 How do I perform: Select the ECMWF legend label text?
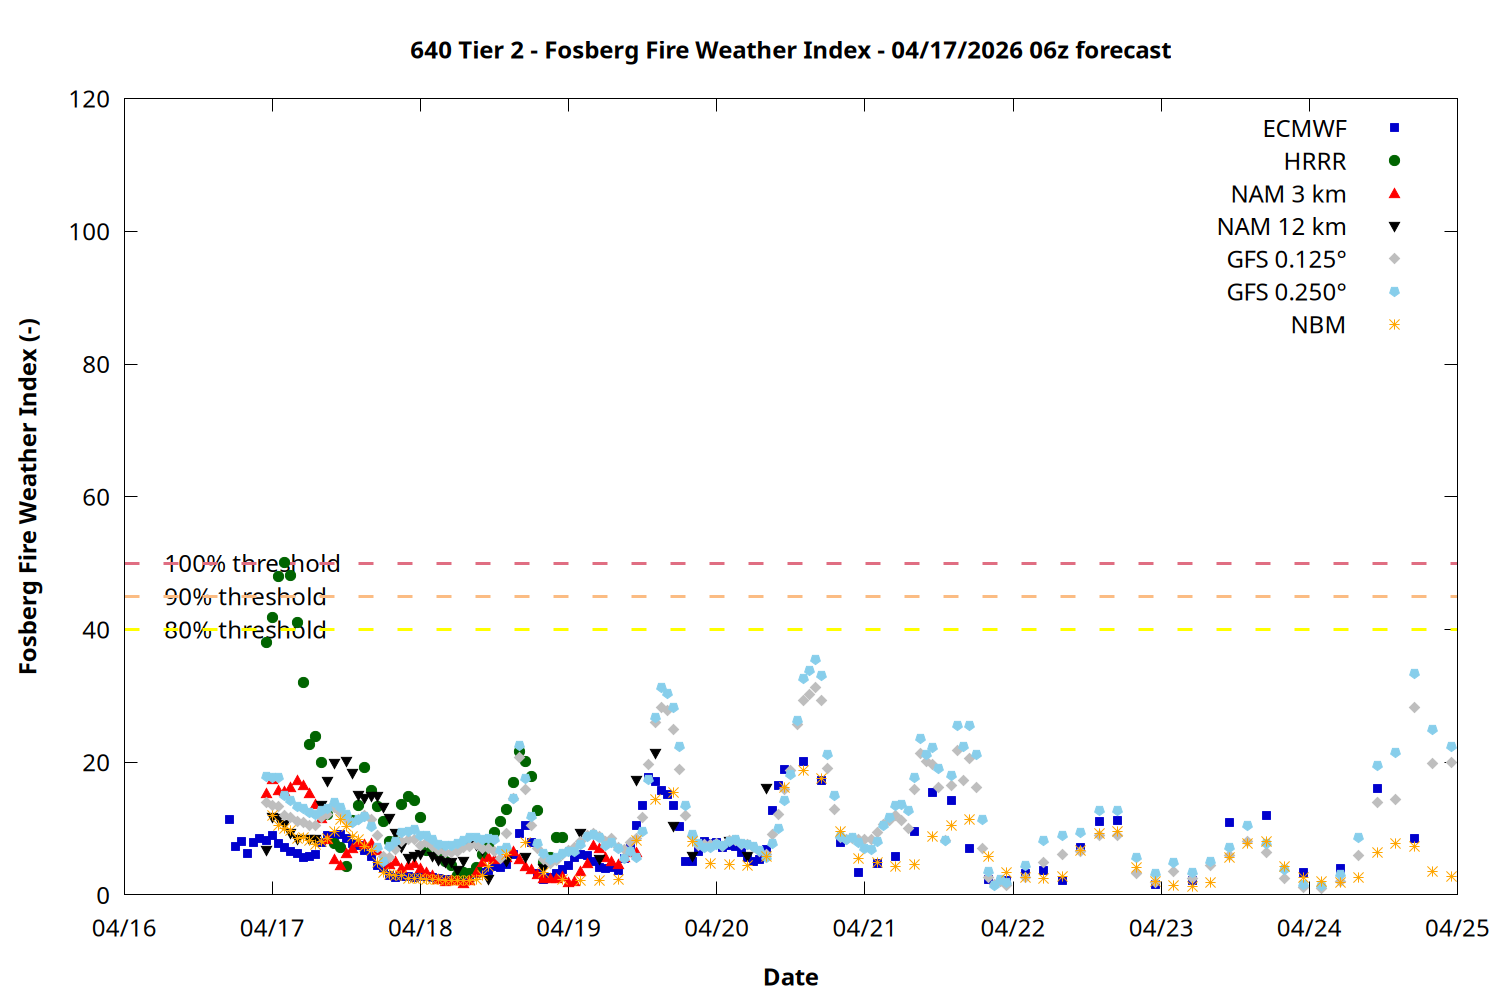point(1304,129)
